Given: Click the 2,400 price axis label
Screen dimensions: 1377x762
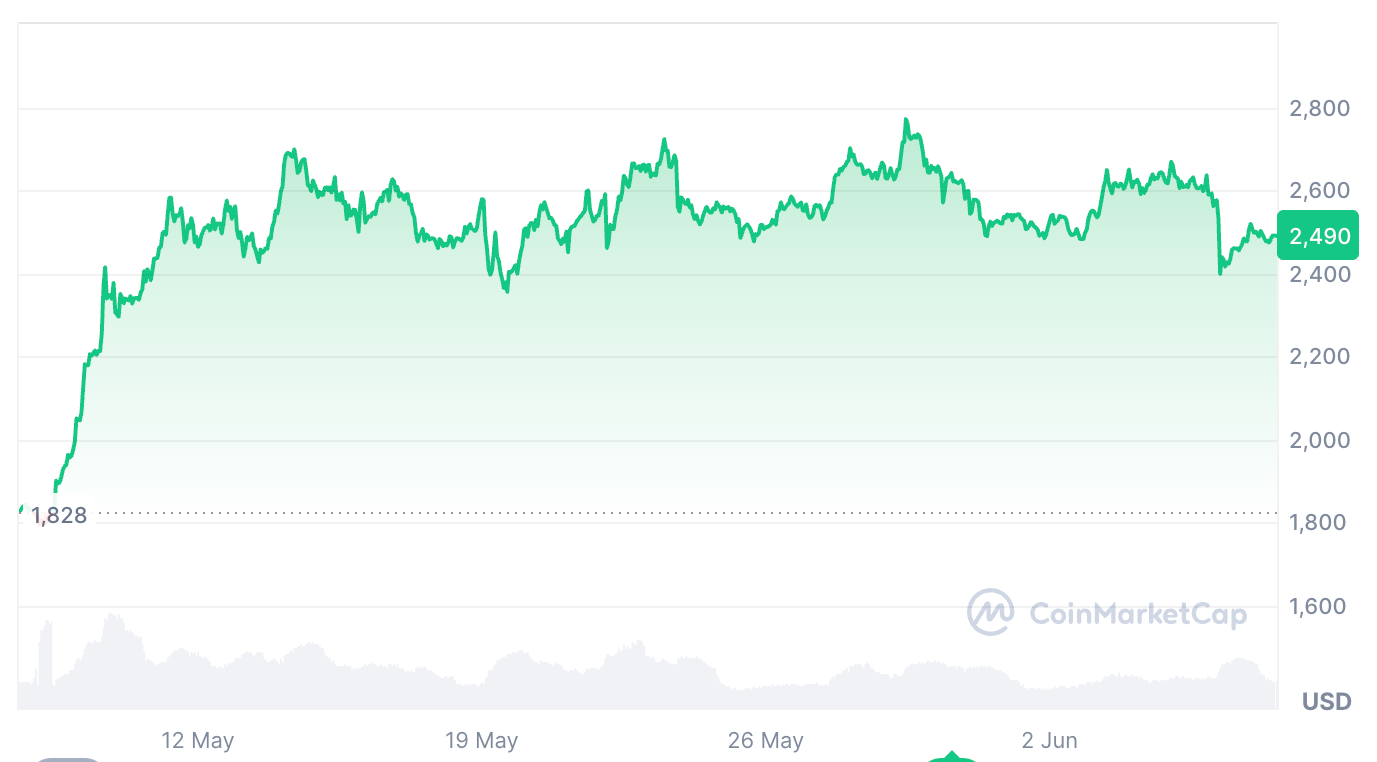Looking at the screenshot, I should click(1320, 274).
